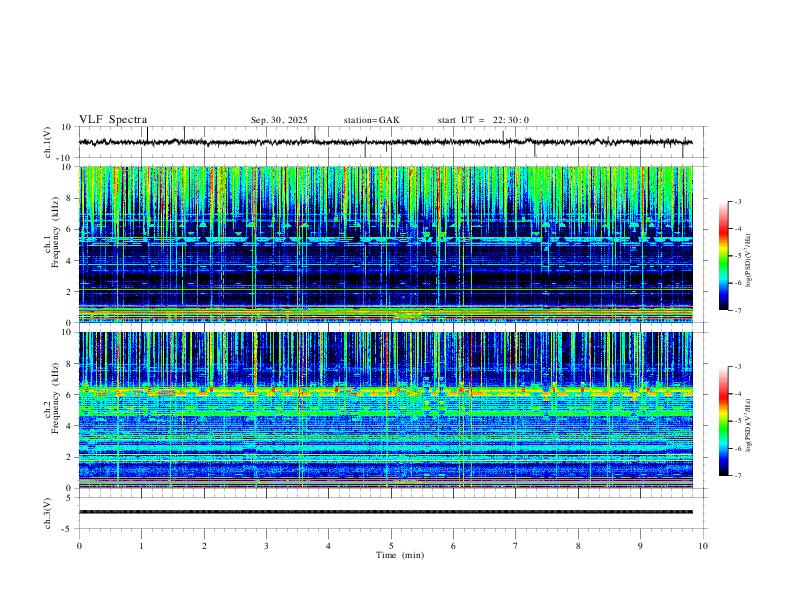Click the log(PSD) label beside ch.2 colorbar

click(748, 425)
